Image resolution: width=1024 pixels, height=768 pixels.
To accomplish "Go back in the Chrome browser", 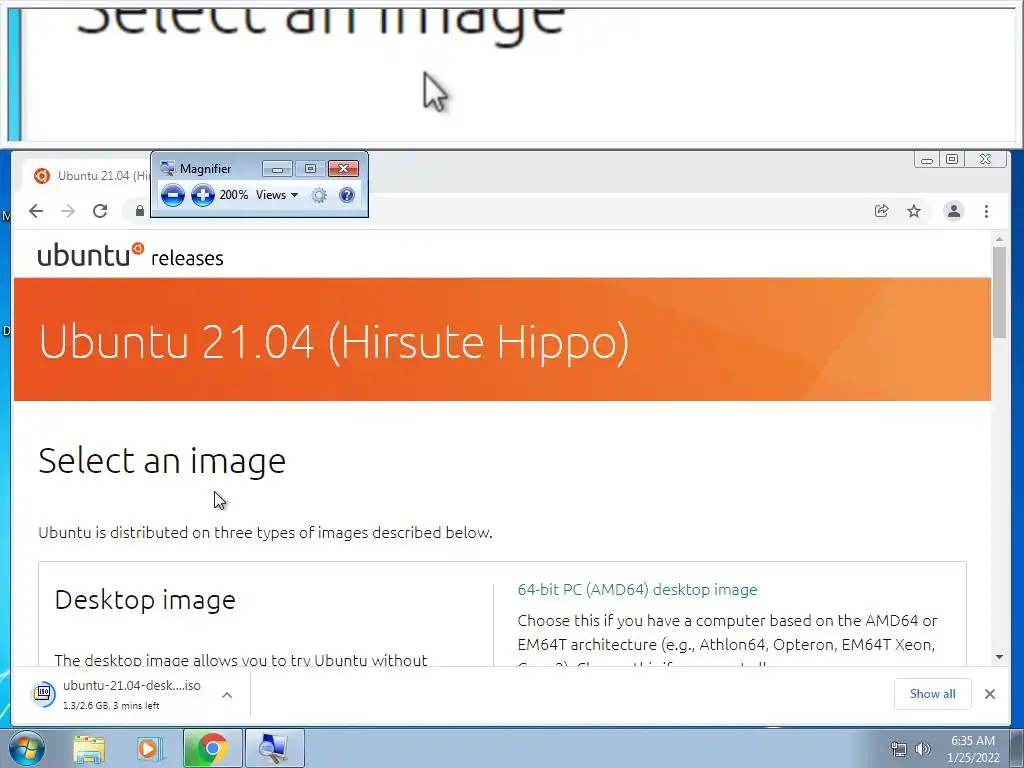I will [36, 211].
